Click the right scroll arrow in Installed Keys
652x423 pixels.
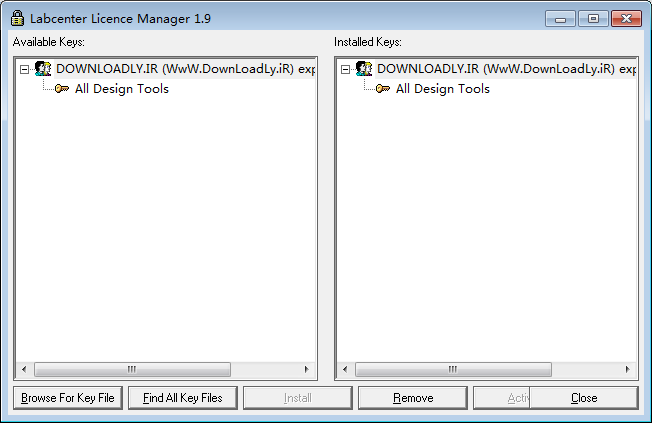[628, 369]
